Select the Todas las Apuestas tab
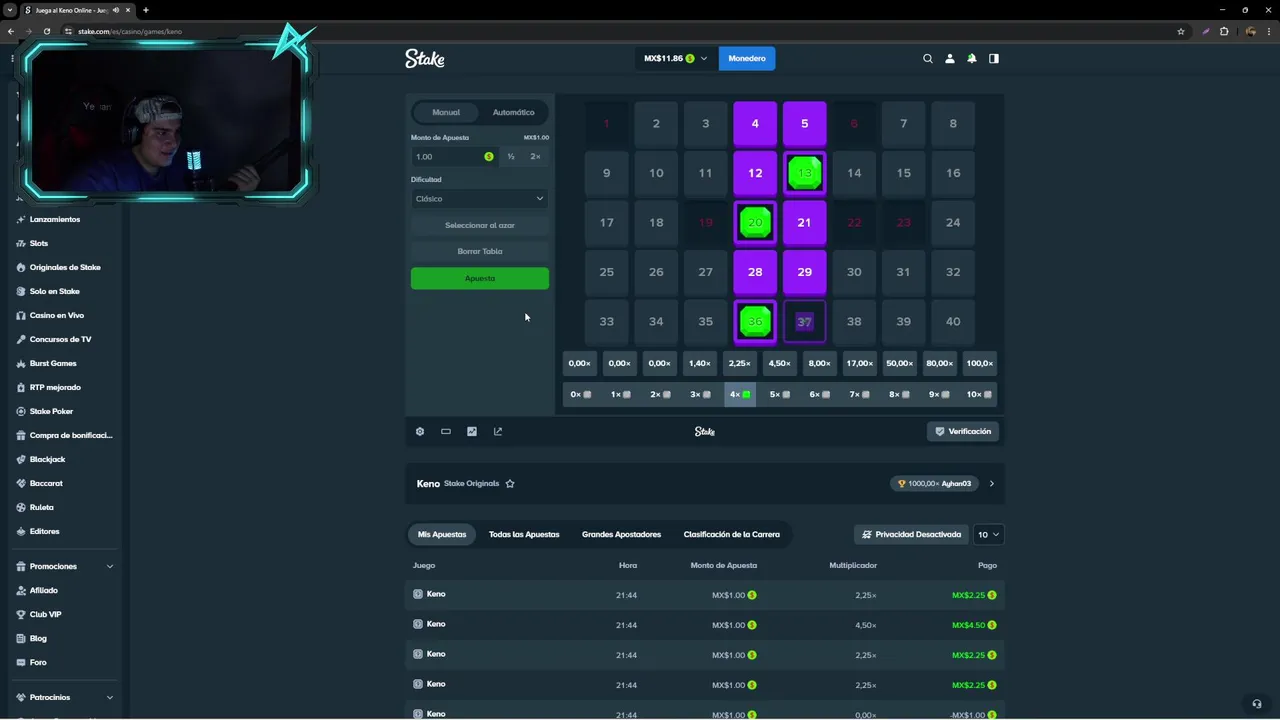1280x720 pixels. point(524,534)
